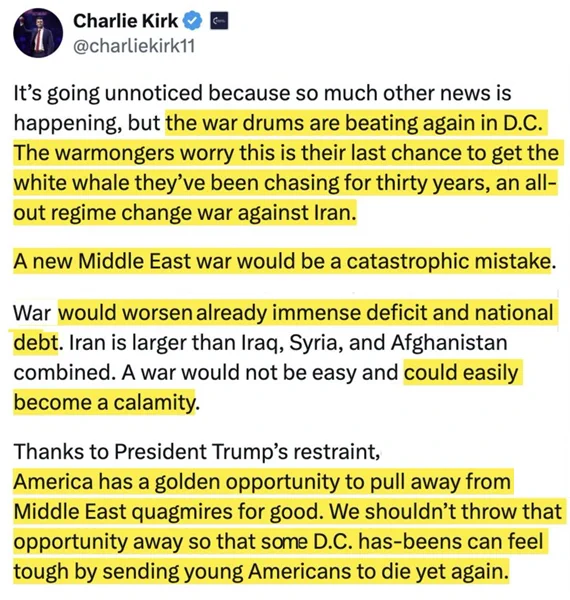The image size is (570, 600).
Task: Click the blue verified checkmark badge
Action: (x=194, y=21)
